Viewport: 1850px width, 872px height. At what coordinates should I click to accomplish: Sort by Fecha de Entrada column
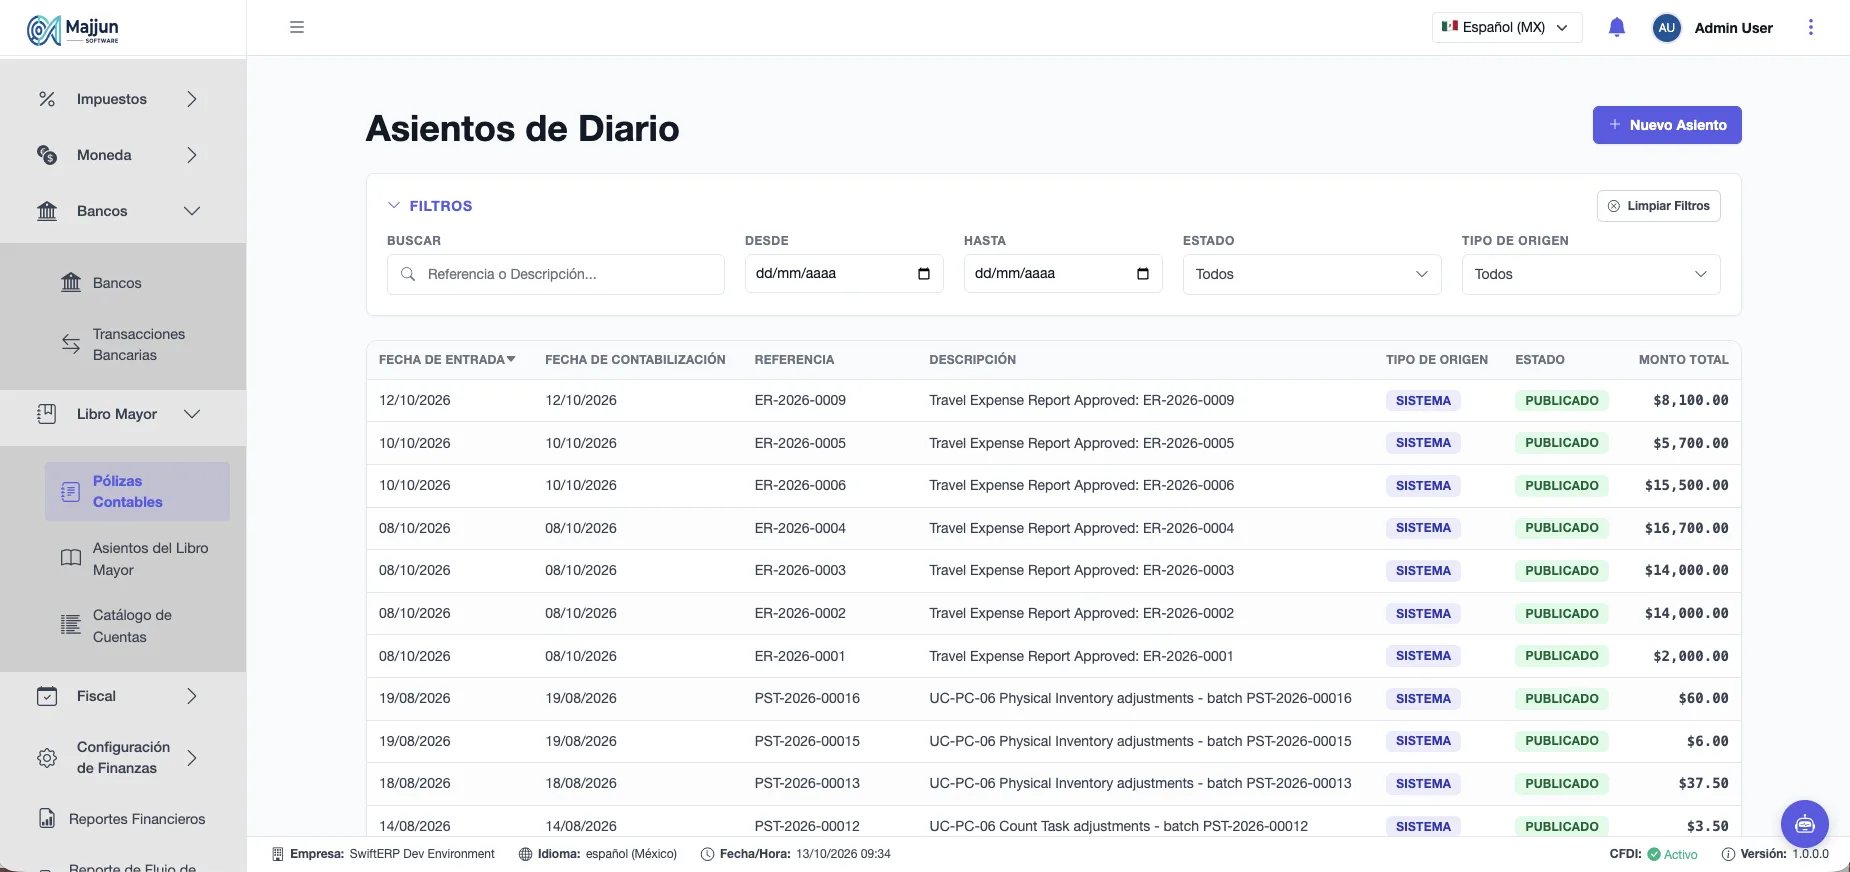[447, 360]
